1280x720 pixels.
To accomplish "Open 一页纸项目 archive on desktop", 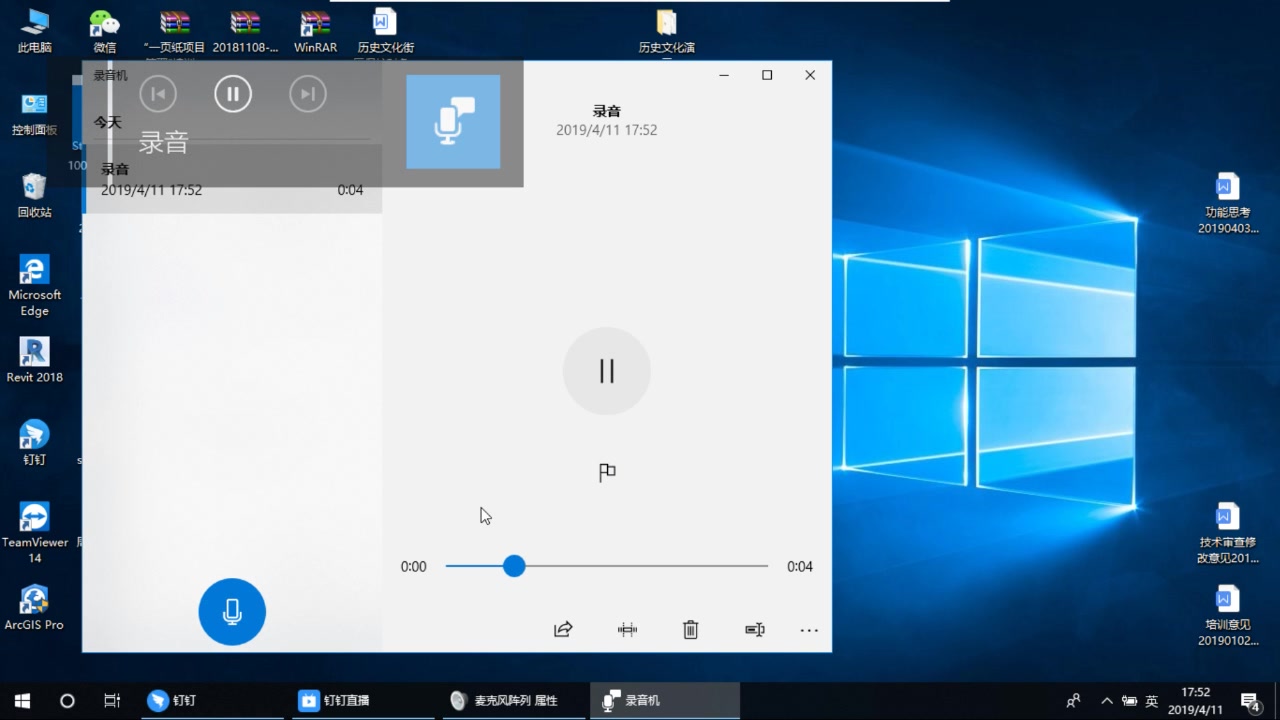I will click(x=175, y=31).
